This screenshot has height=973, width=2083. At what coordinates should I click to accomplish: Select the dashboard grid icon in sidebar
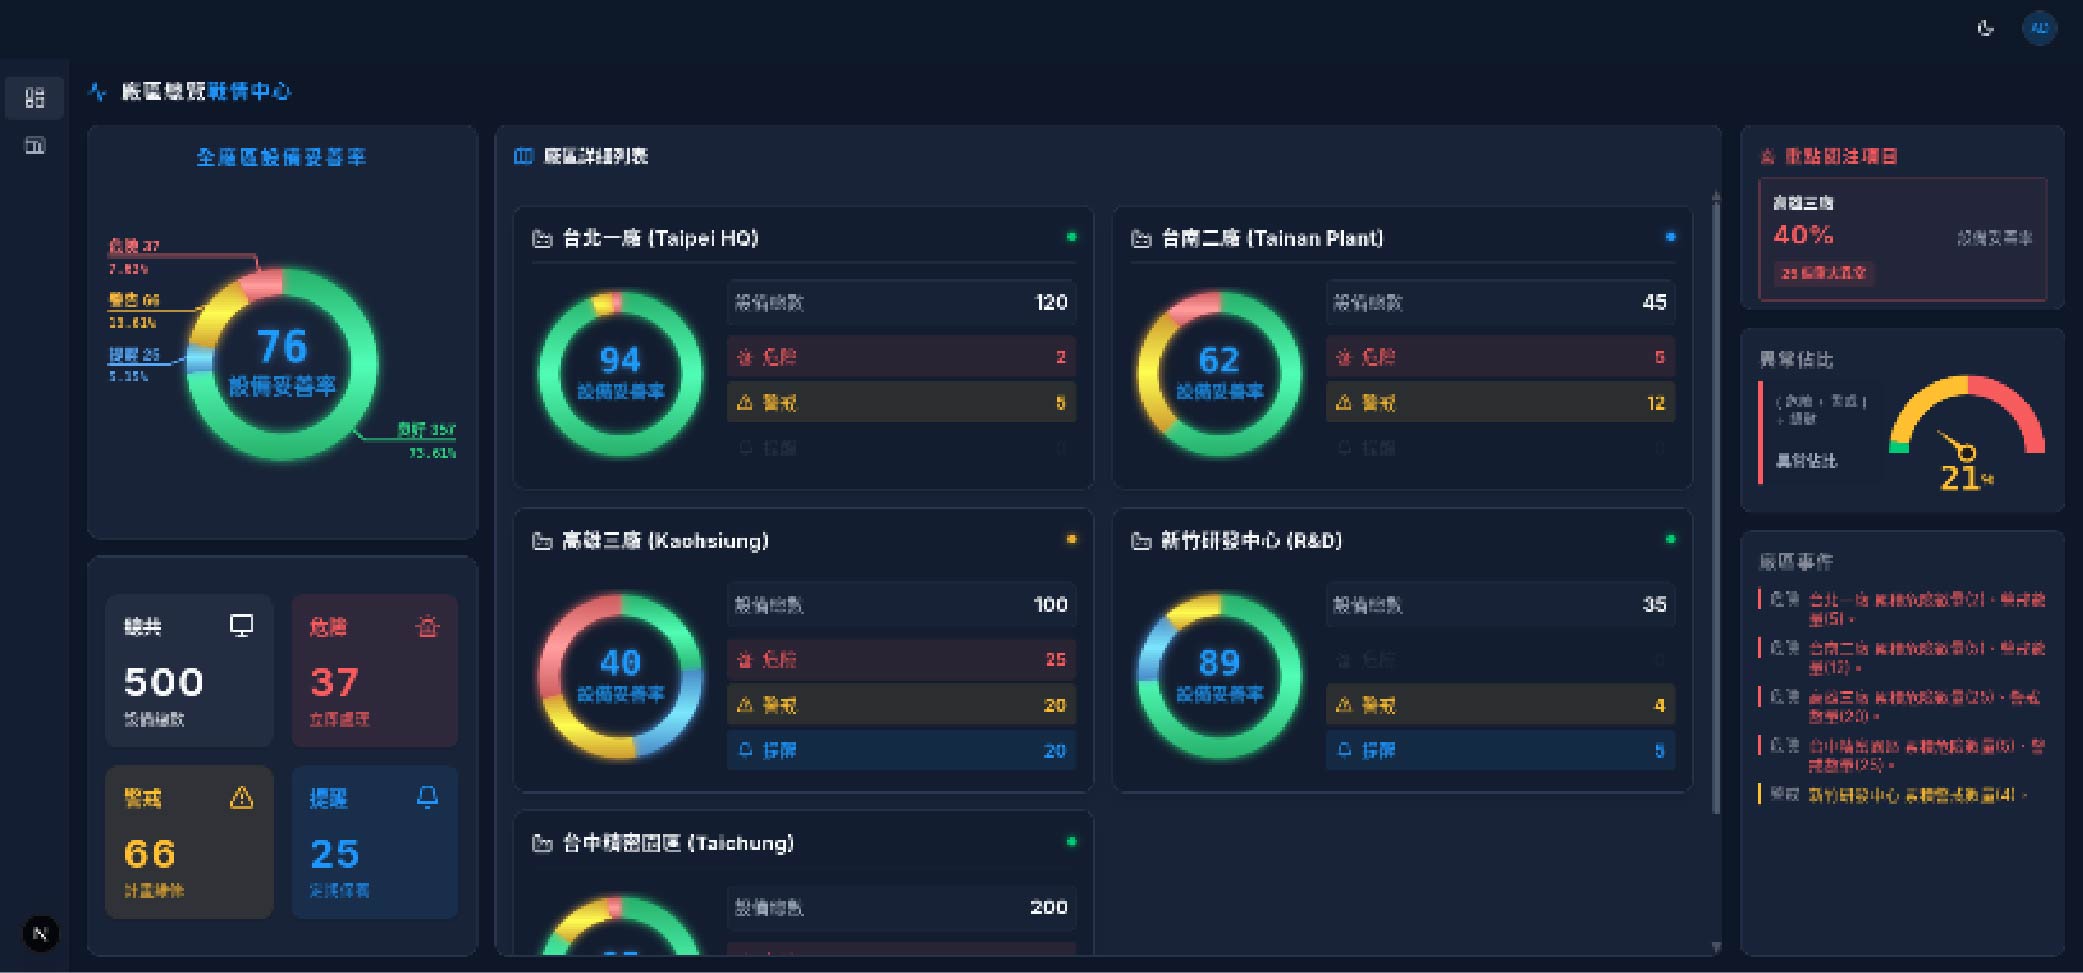click(x=35, y=97)
